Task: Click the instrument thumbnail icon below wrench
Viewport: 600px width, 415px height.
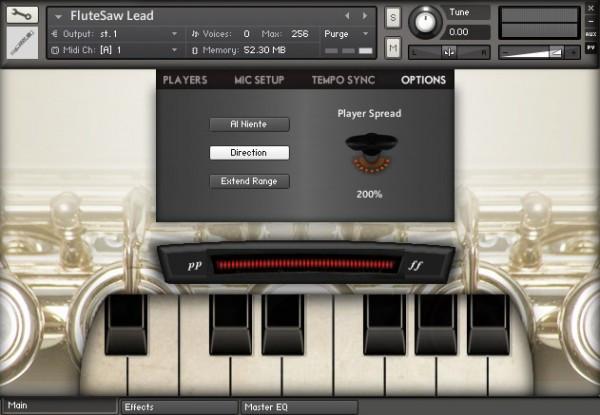Action: (x=22, y=42)
